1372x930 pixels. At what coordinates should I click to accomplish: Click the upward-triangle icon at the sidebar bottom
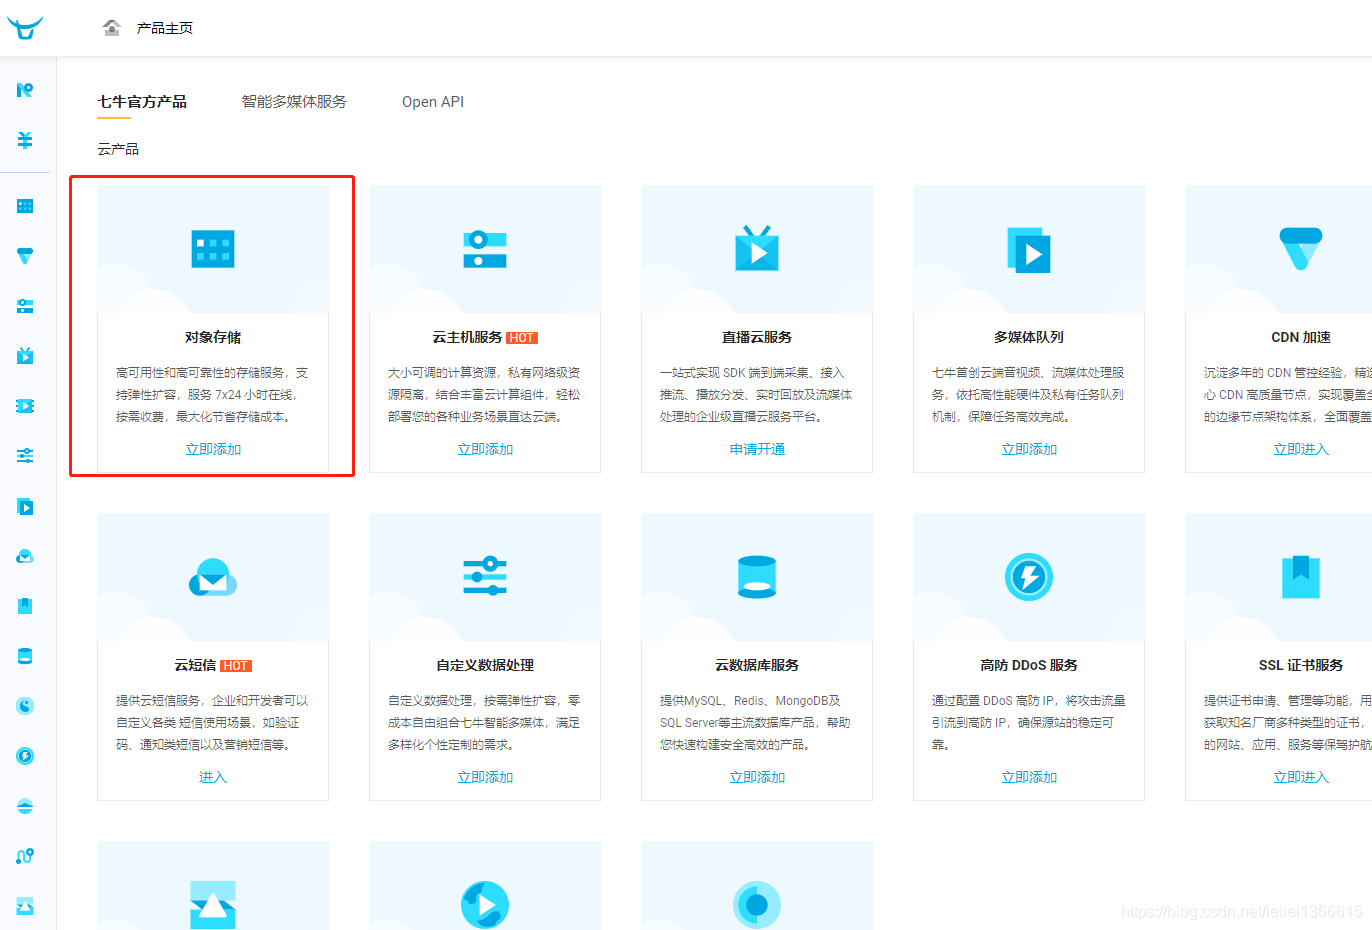[x=25, y=906]
